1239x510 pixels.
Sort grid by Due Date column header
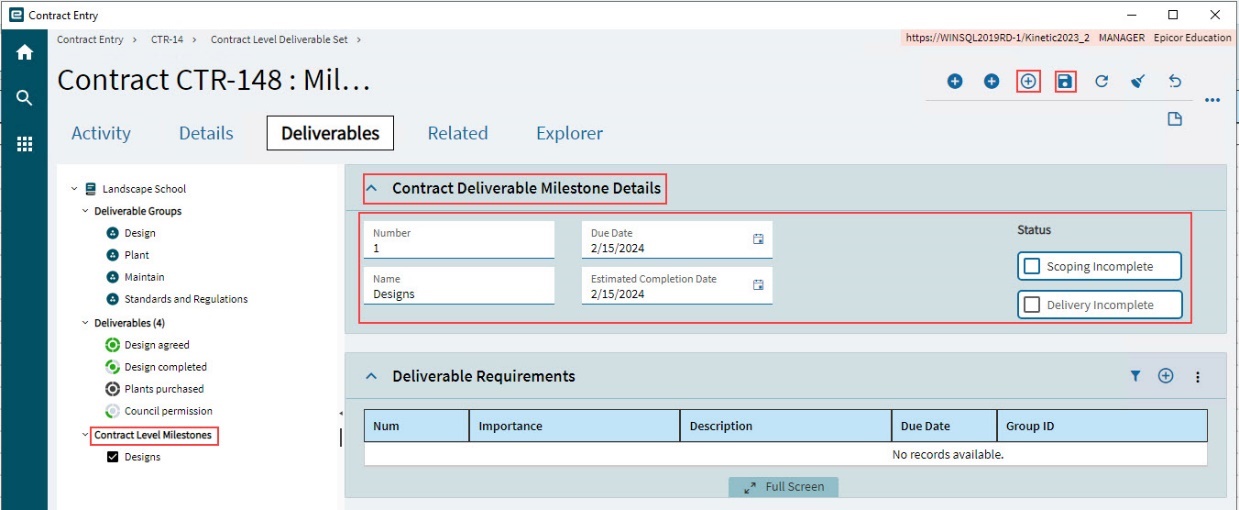point(944,426)
